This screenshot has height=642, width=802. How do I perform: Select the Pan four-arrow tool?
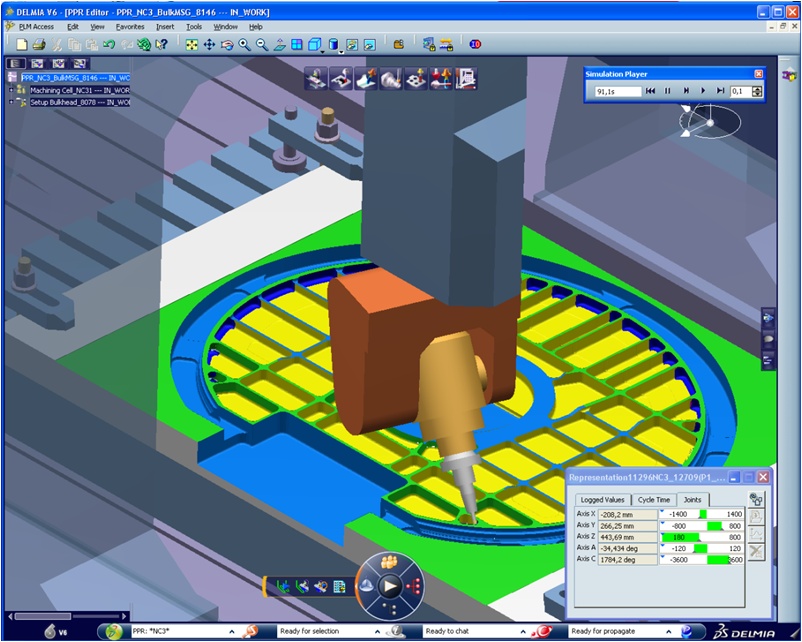tap(209, 45)
